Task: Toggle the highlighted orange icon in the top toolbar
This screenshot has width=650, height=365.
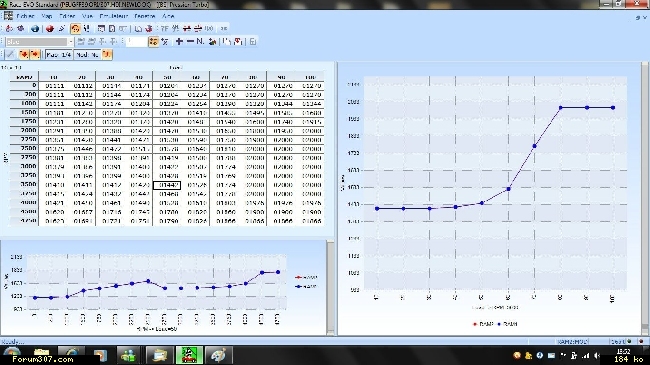Action: click(75, 29)
